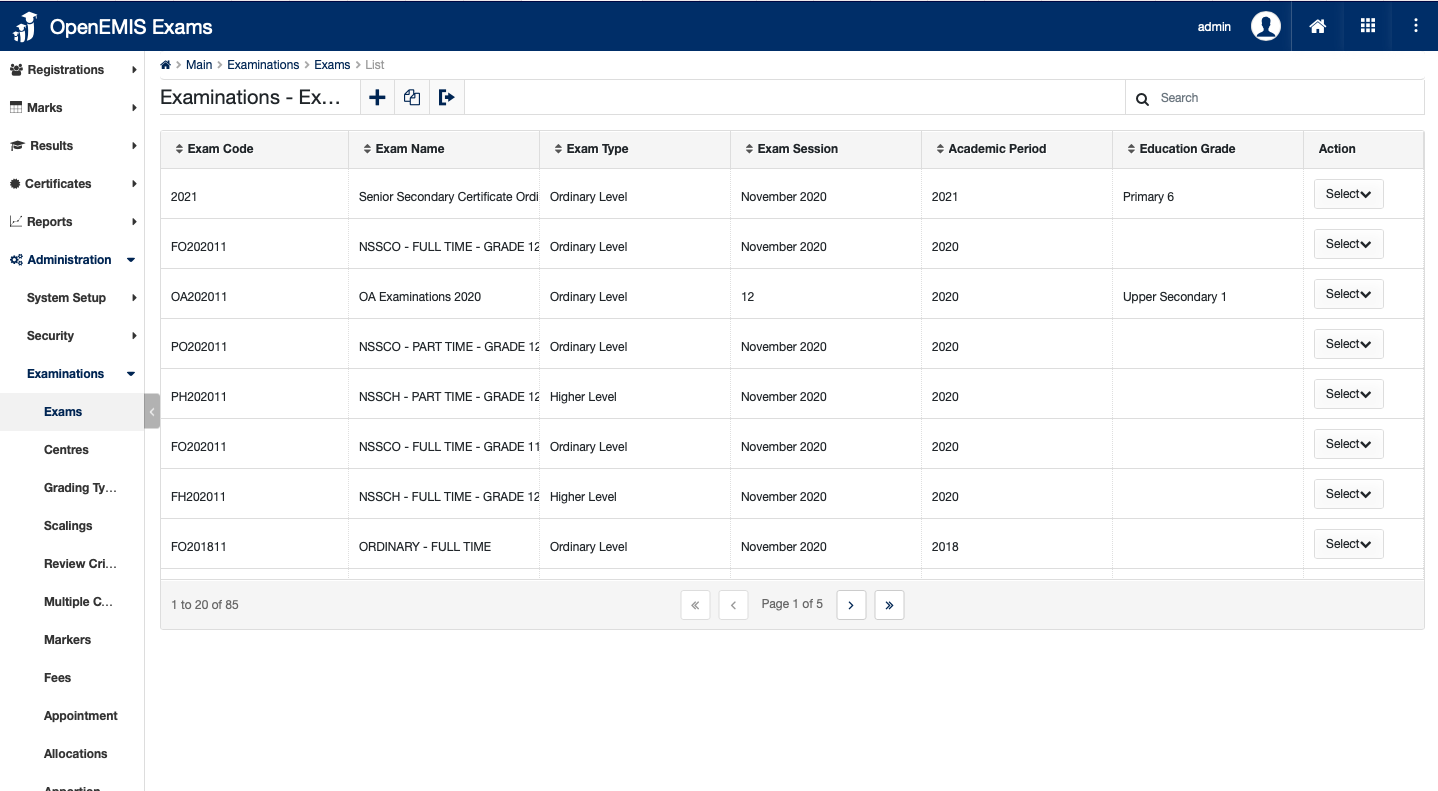1438x791 pixels.
Task: Sort by Exam Type column
Action: coord(591,149)
